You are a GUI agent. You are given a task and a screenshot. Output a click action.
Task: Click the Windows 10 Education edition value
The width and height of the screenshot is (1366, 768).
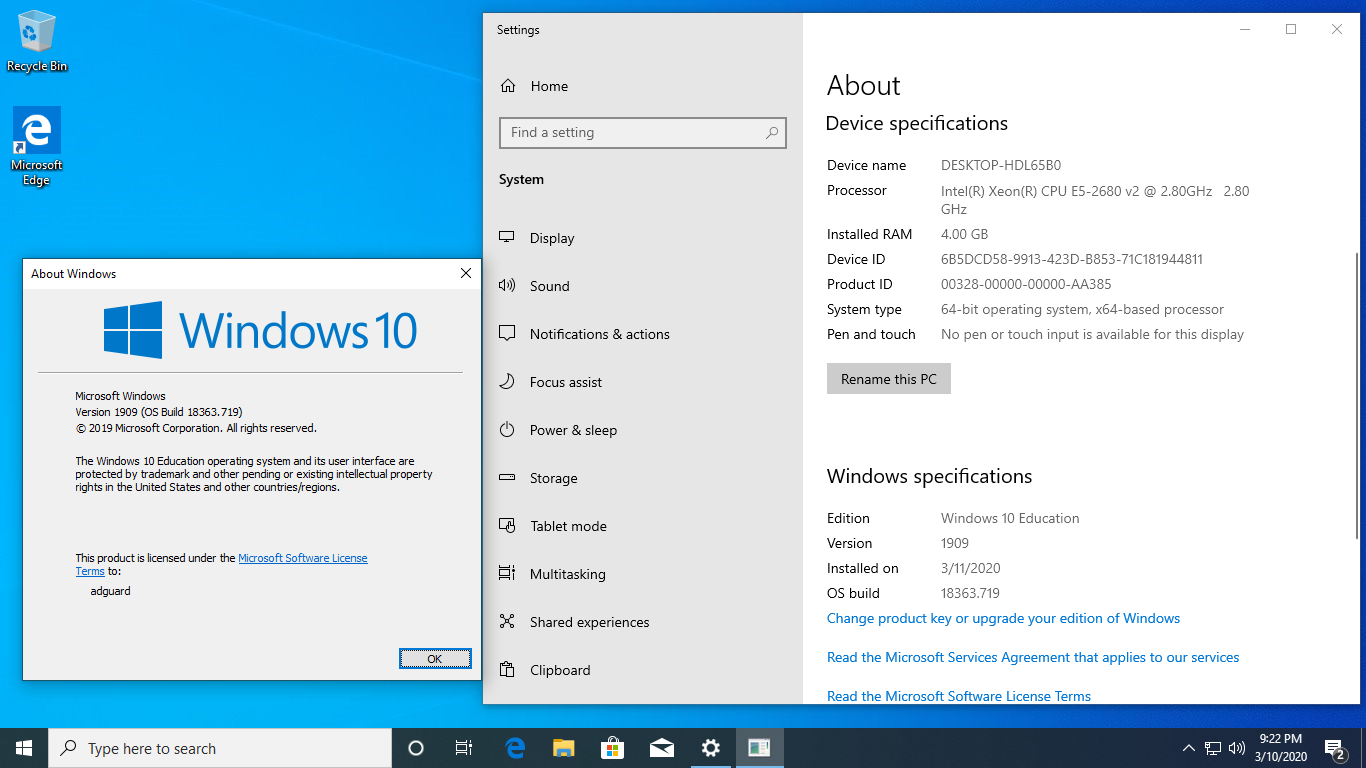[x=1010, y=518]
